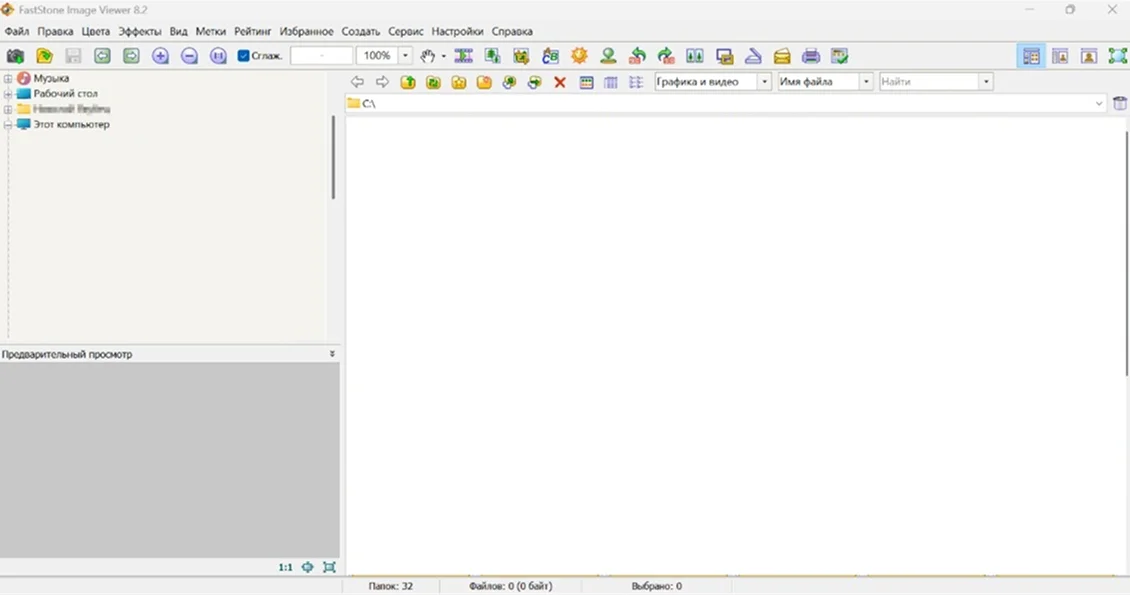Click the preview full-screen corners icon
1130x595 pixels.
[x=329, y=568]
